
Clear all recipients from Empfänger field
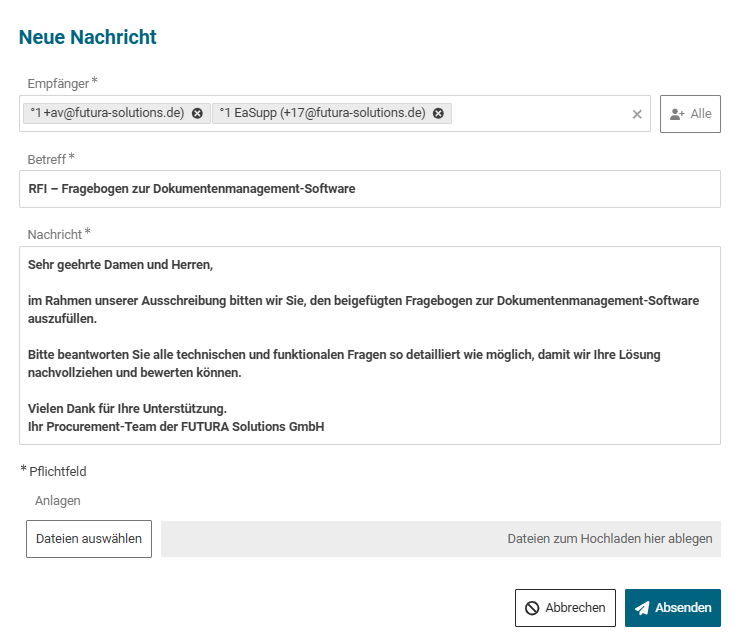coord(637,114)
